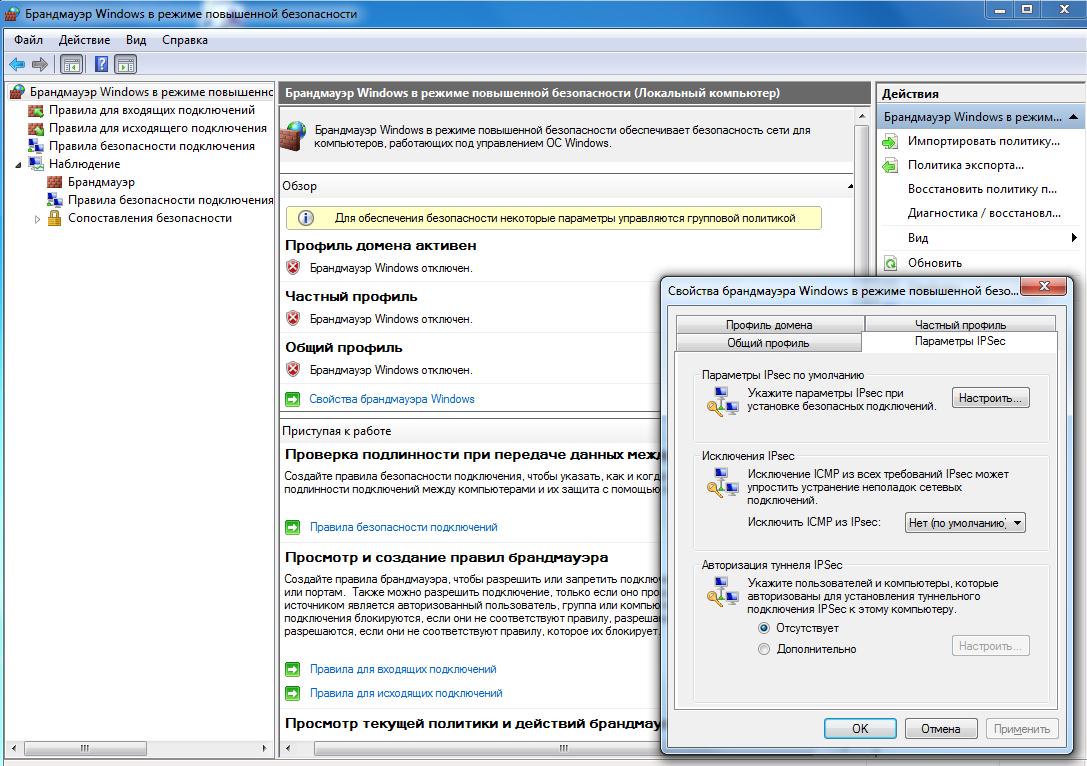Select Правила для входящих подключений in the tree
The image size is (1087, 766).
[152, 110]
